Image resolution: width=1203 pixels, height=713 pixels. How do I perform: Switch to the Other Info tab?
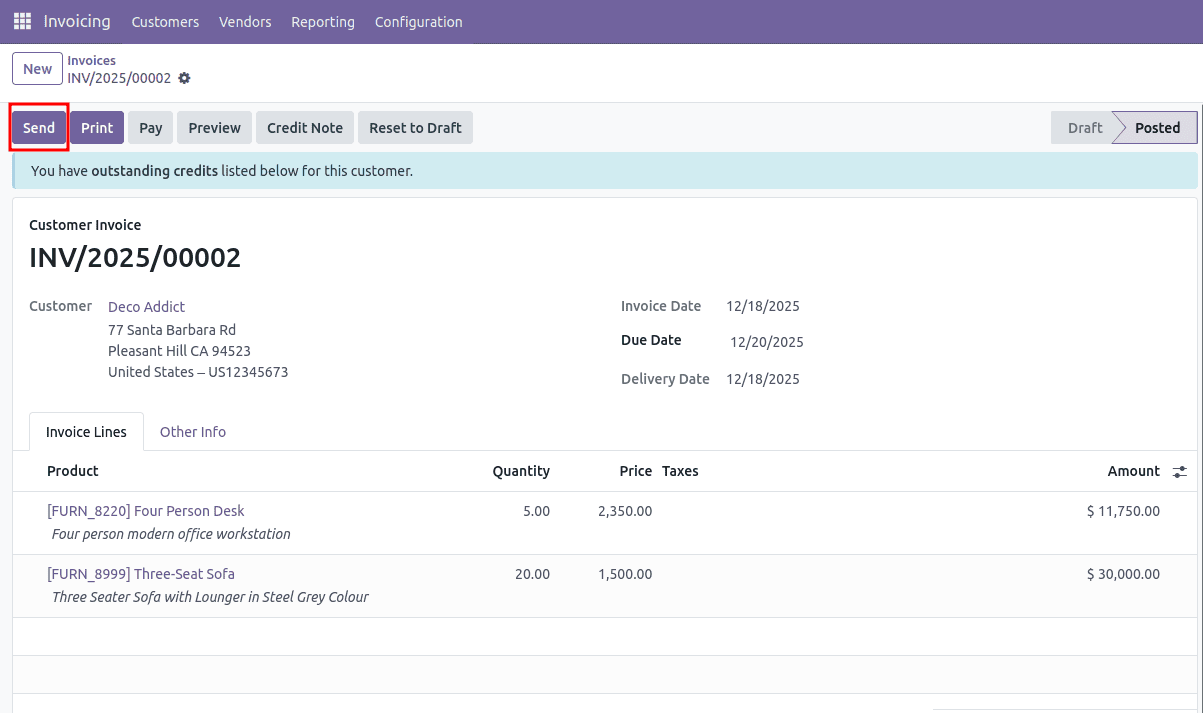point(193,431)
